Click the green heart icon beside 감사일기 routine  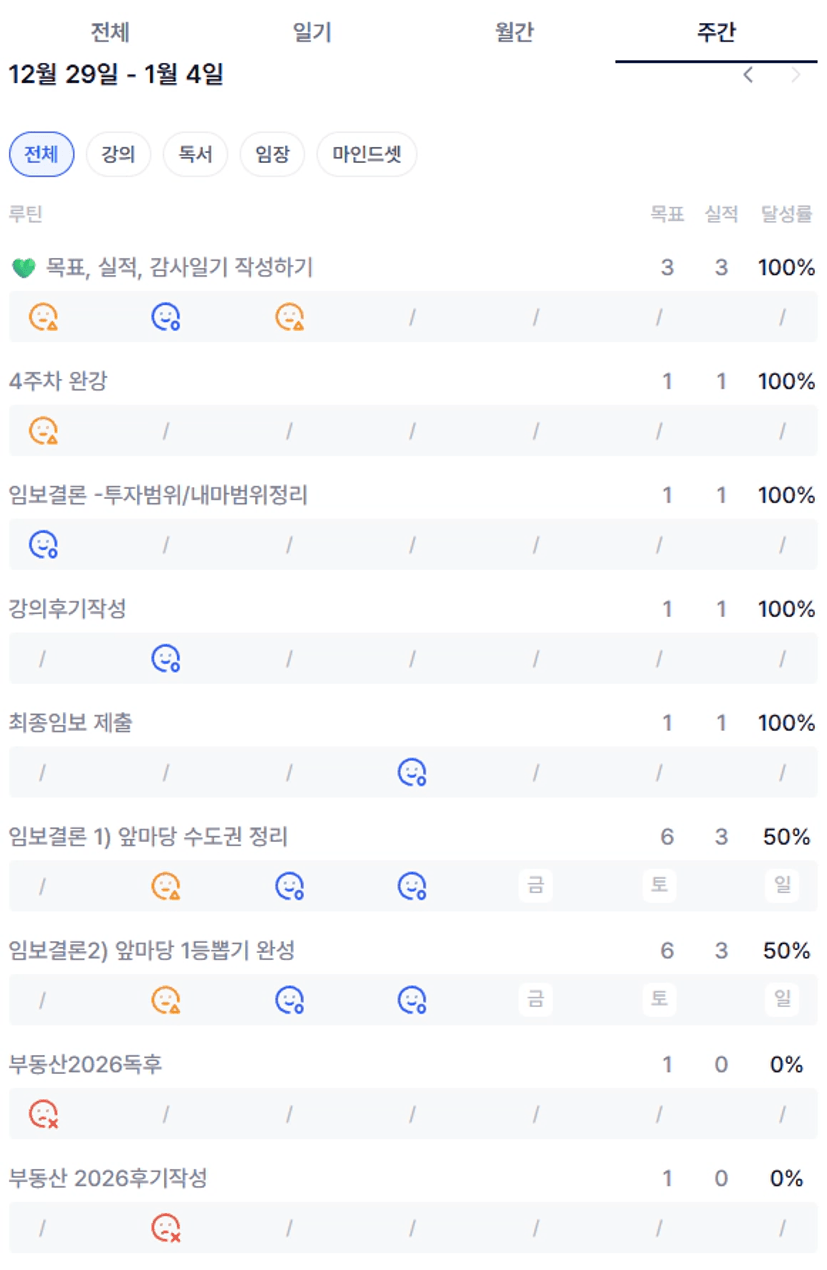point(24,268)
